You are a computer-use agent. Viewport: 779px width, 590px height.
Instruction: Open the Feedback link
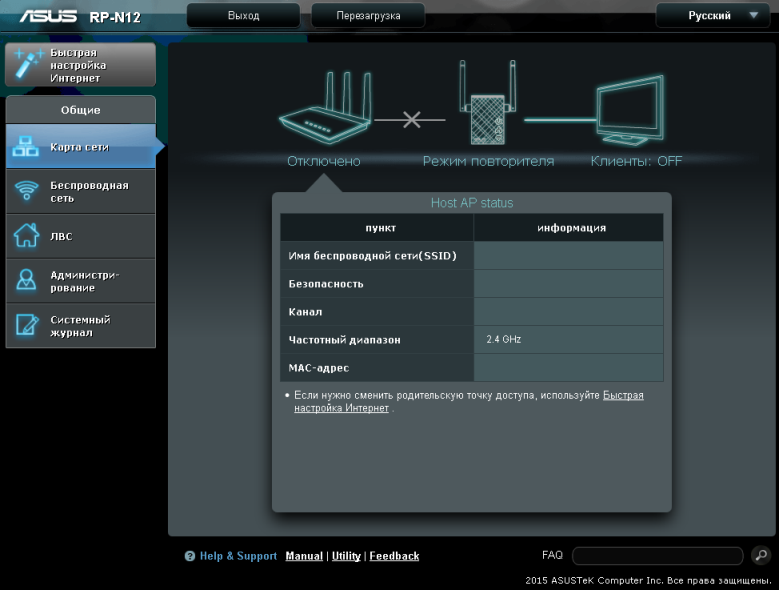394,556
